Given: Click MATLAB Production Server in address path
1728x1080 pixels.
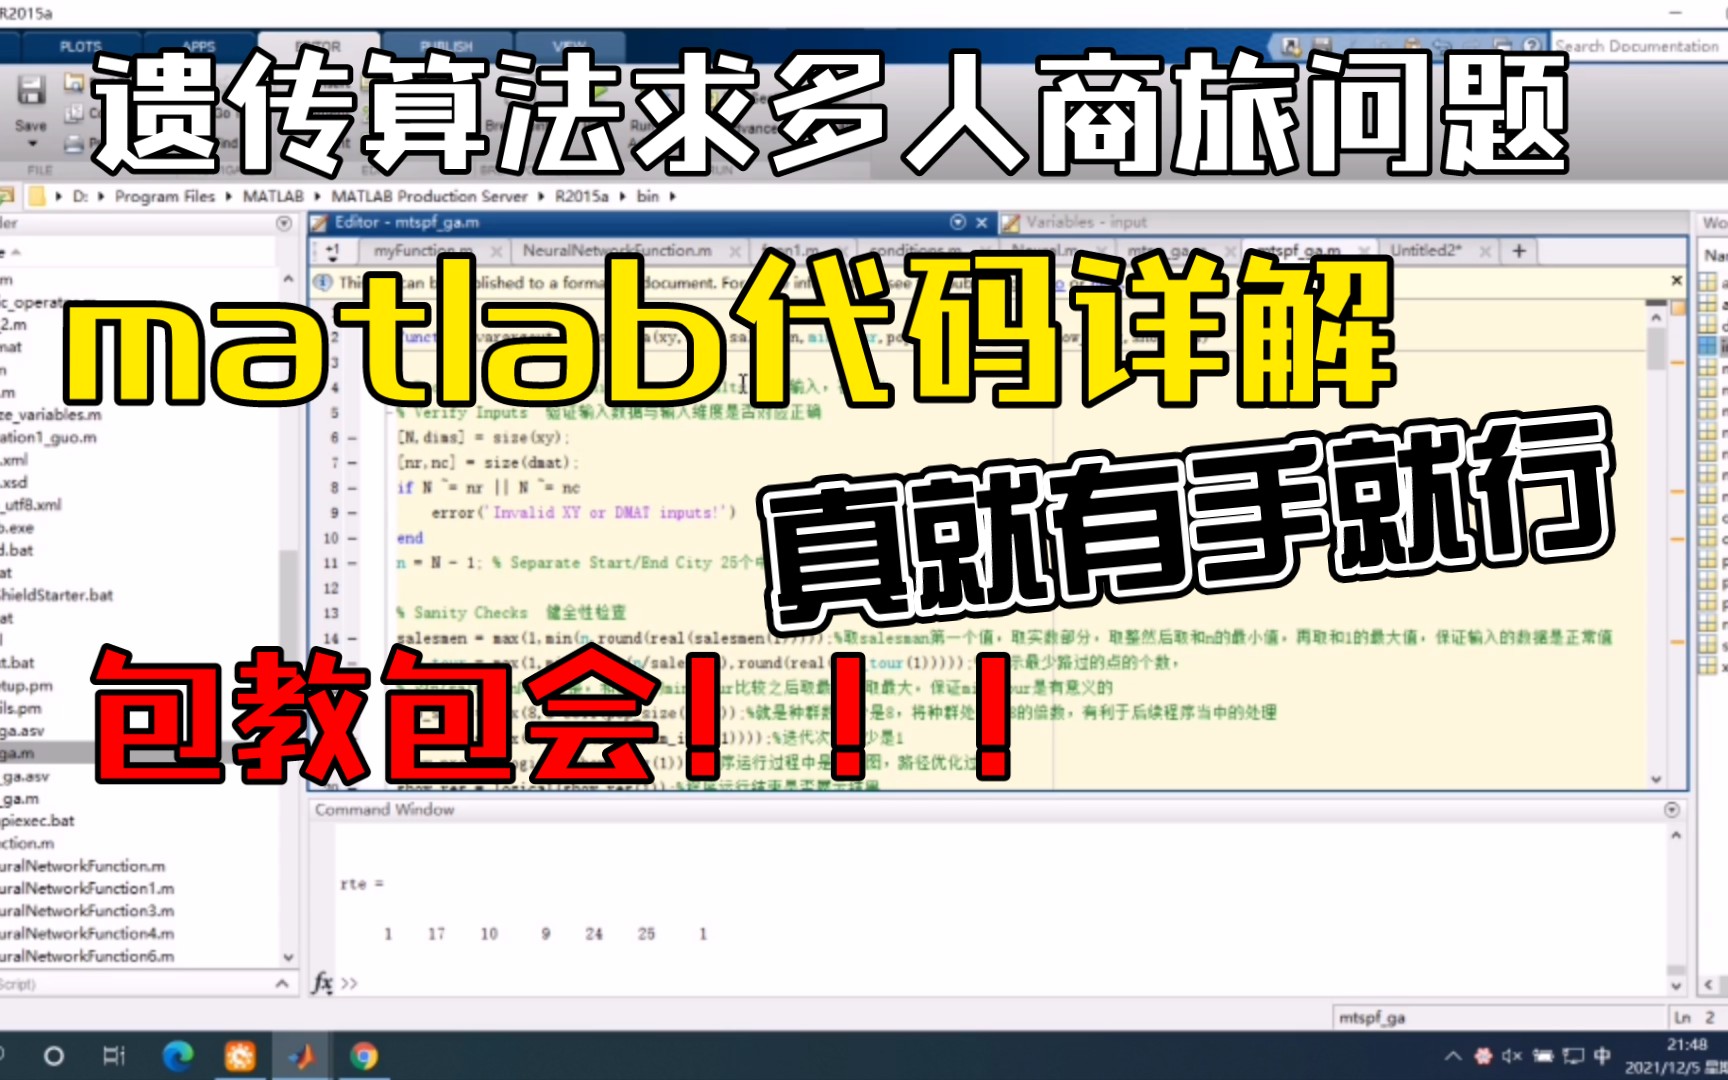Looking at the screenshot, I should [x=429, y=196].
